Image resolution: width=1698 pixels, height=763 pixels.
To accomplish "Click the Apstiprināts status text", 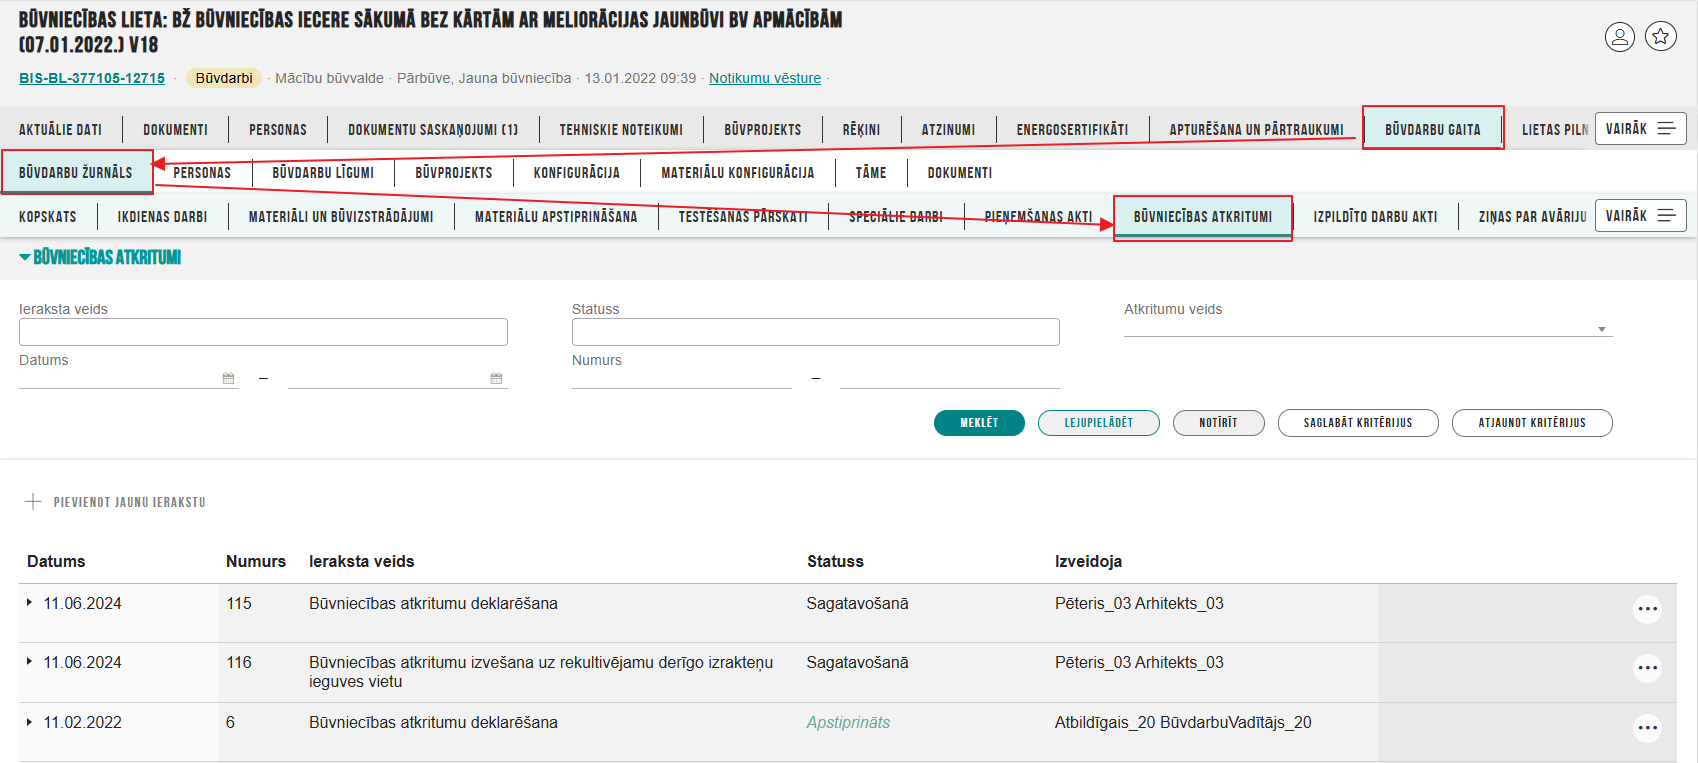I will point(848,722).
